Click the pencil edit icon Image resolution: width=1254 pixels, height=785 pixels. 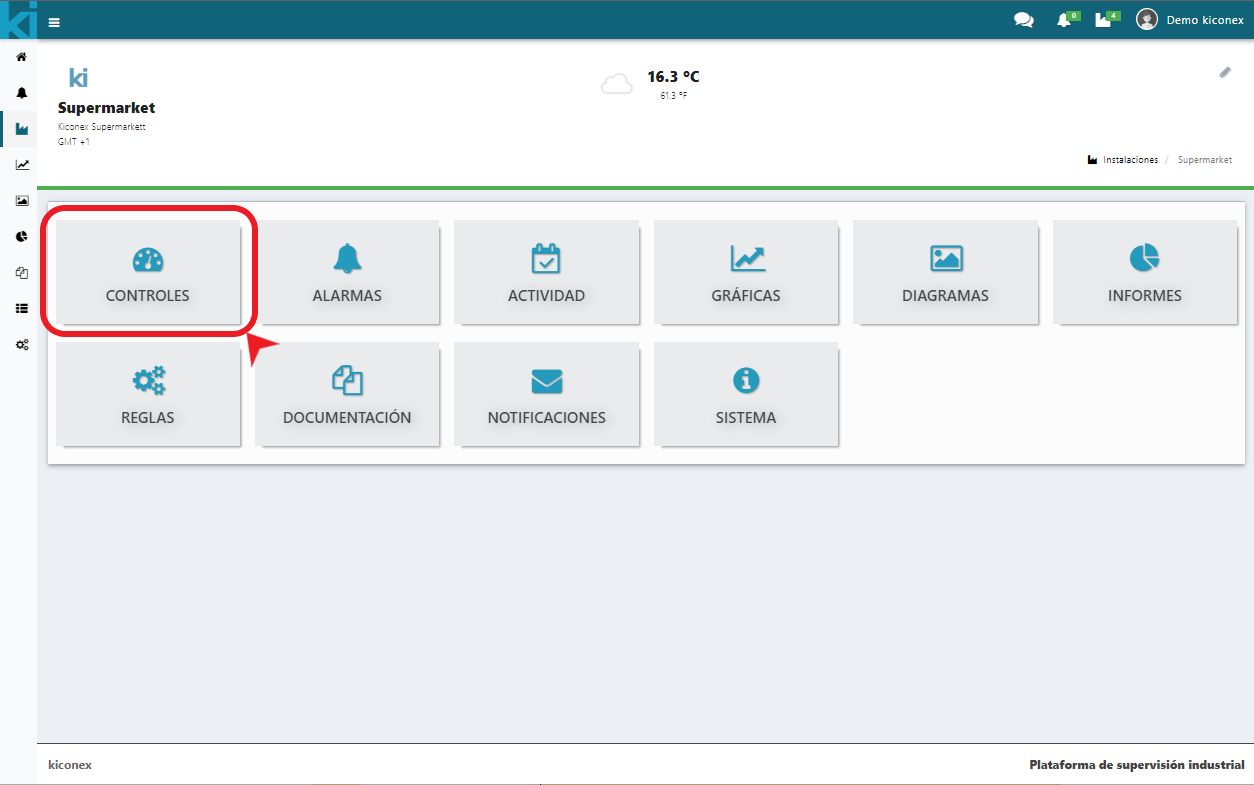[x=1225, y=73]
